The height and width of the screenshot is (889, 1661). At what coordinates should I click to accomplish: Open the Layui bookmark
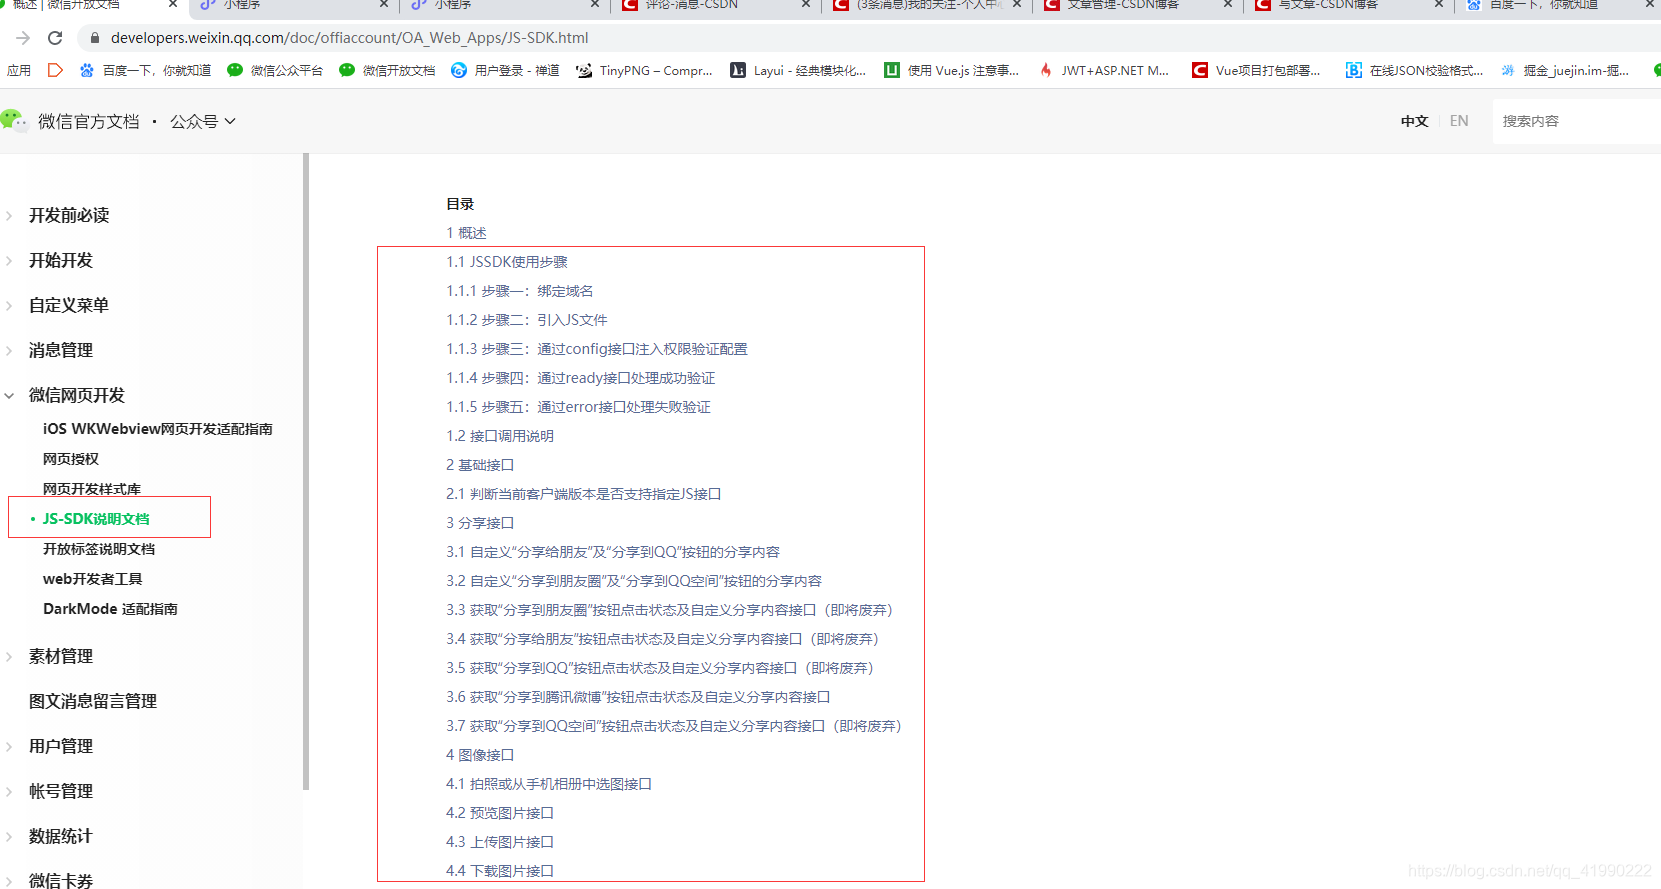click(x=798, y=71)
